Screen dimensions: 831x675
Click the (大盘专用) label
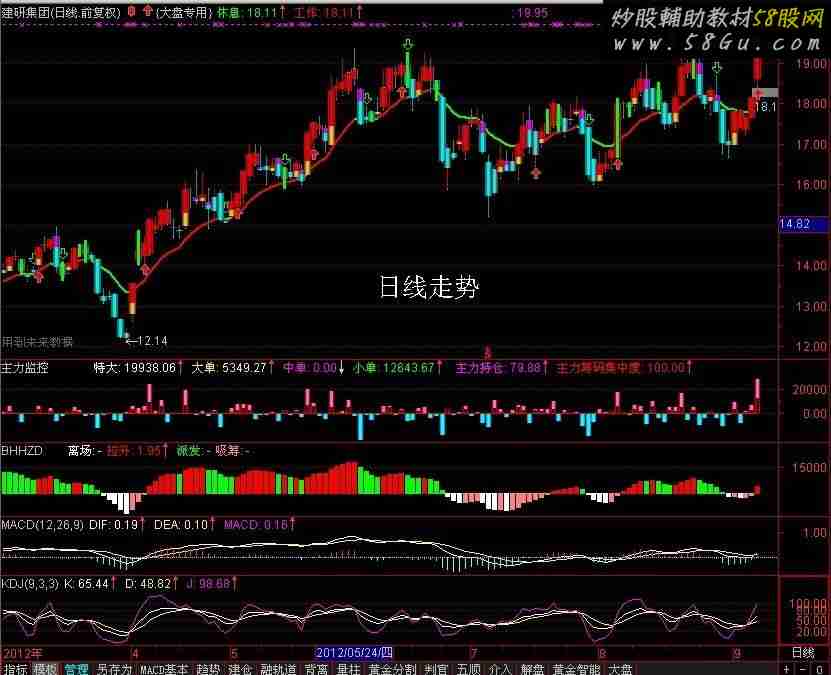click(184, 12)
